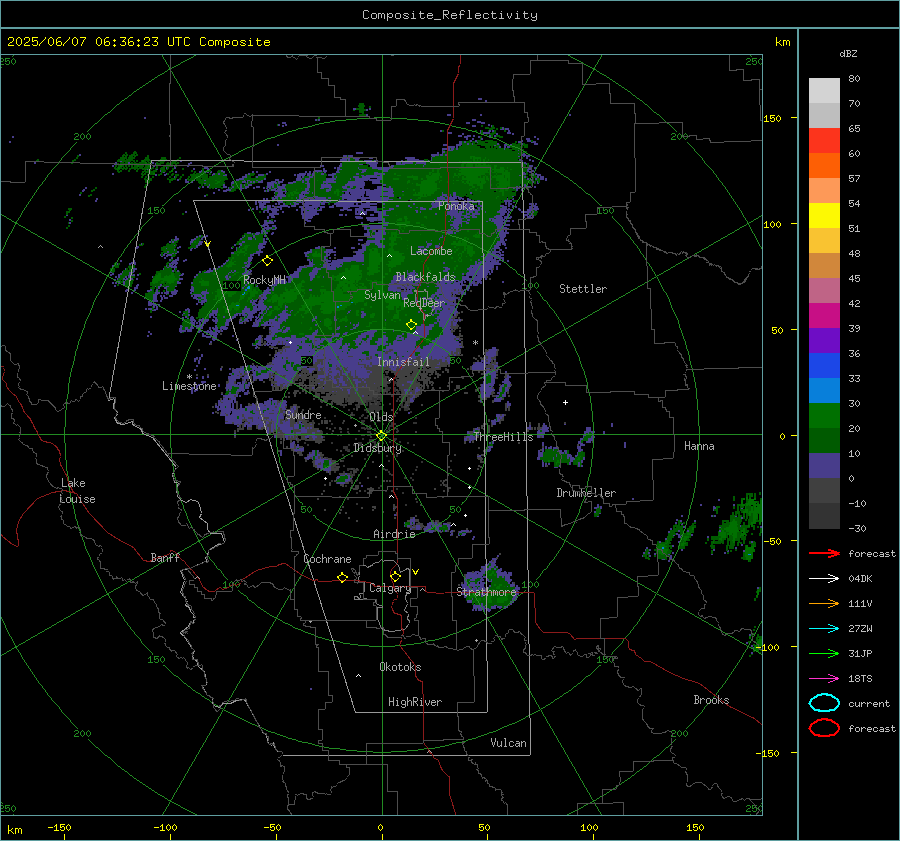
Task: Click the Okotoks city label
Action: pos(400,667)
